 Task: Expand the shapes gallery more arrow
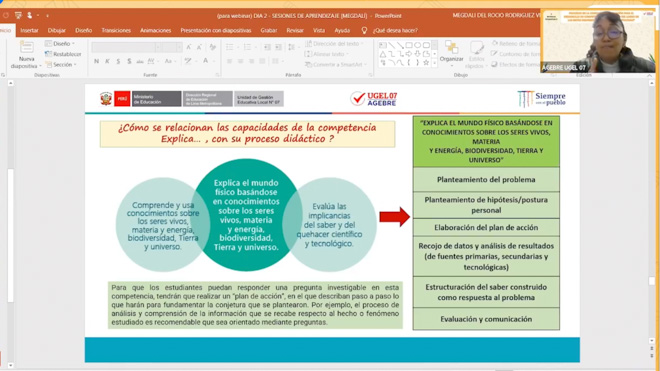coord(434,64)
